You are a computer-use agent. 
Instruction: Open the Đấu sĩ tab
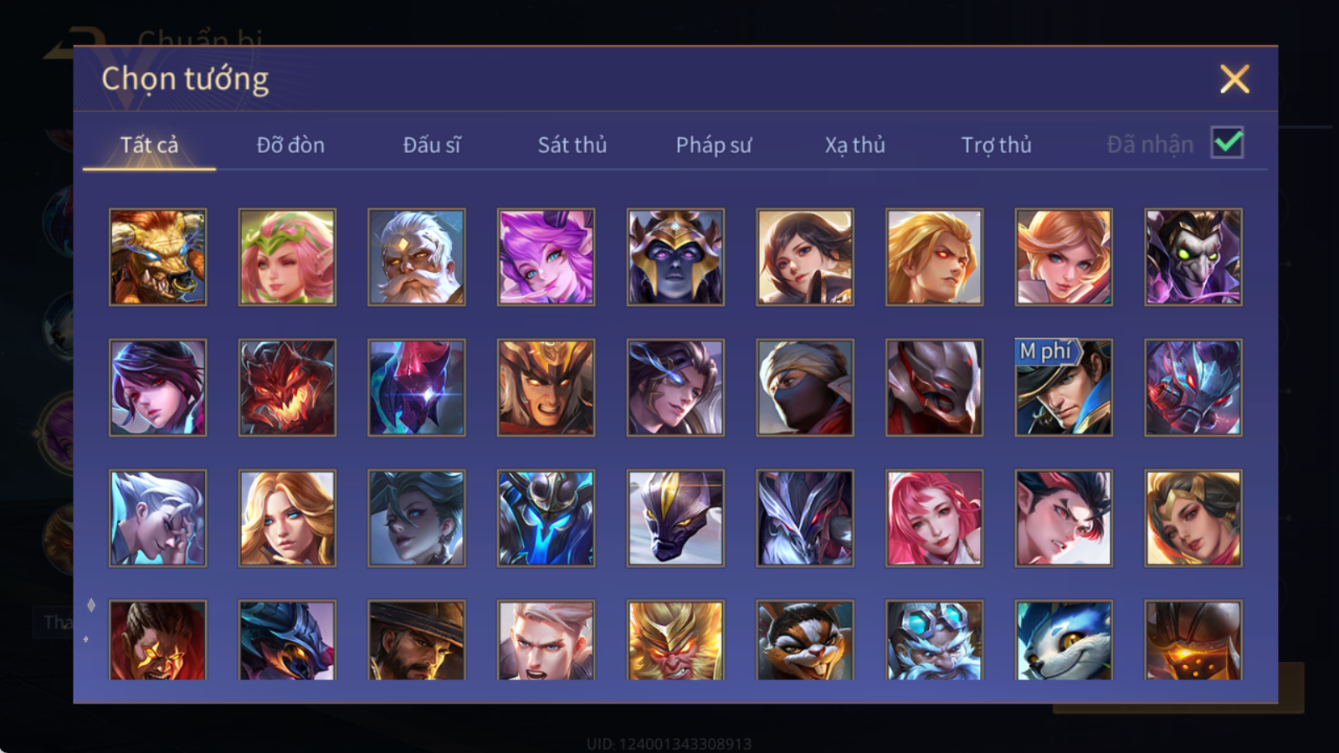(432, 145)
